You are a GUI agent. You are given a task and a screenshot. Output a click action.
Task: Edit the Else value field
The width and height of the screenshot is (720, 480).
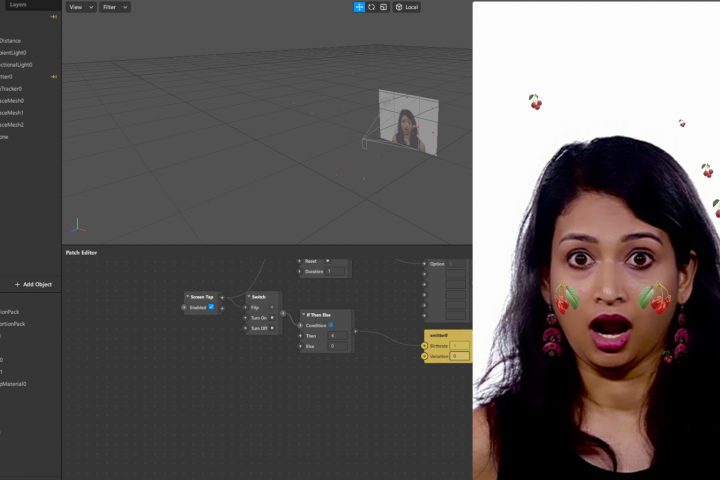click(x=338, y=346)
